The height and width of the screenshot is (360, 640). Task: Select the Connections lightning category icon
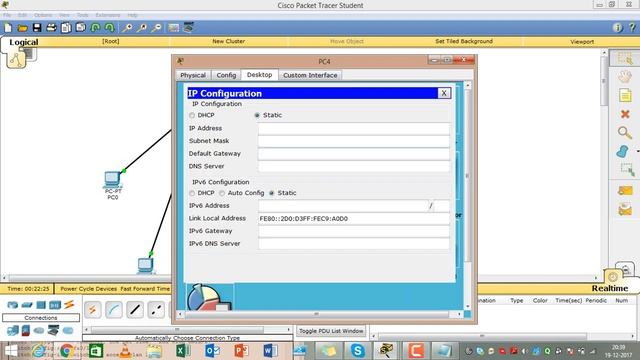[x=69, y=305]
